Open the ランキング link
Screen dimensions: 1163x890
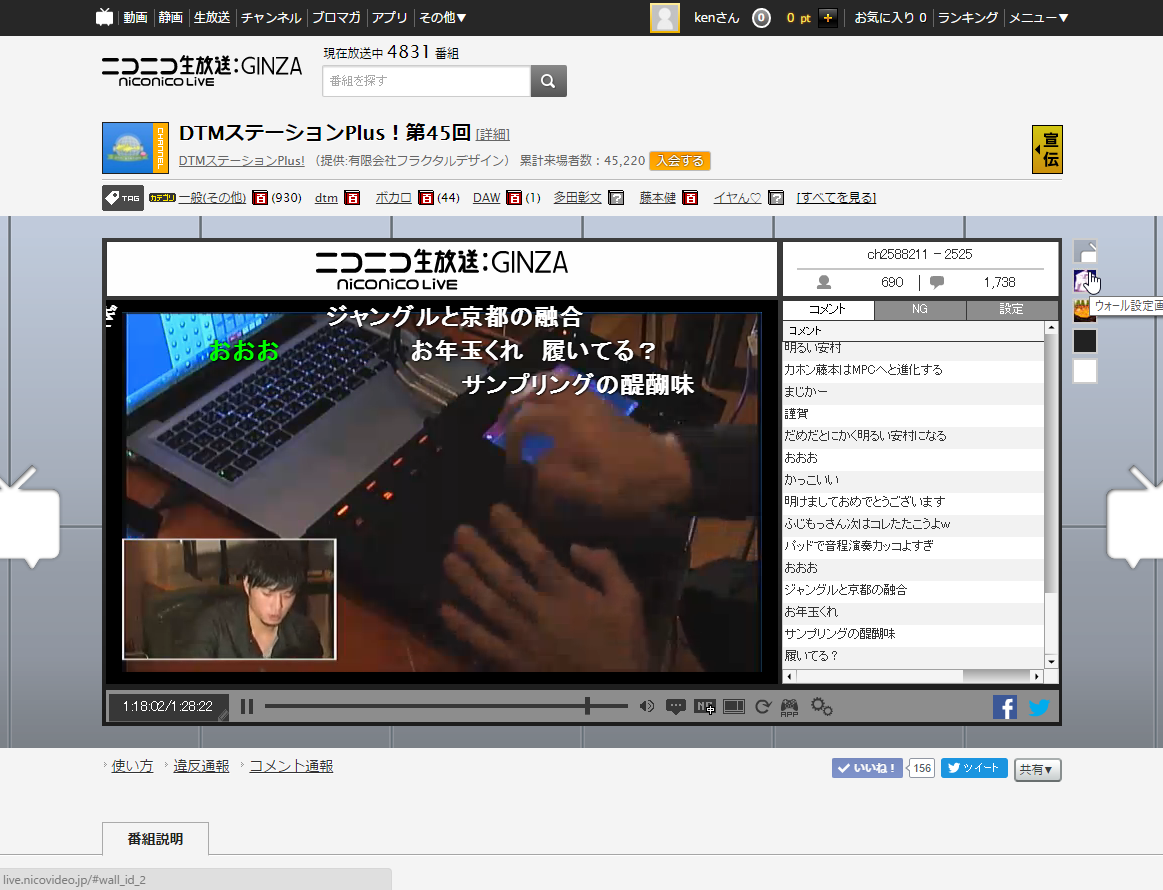[968, 17]
